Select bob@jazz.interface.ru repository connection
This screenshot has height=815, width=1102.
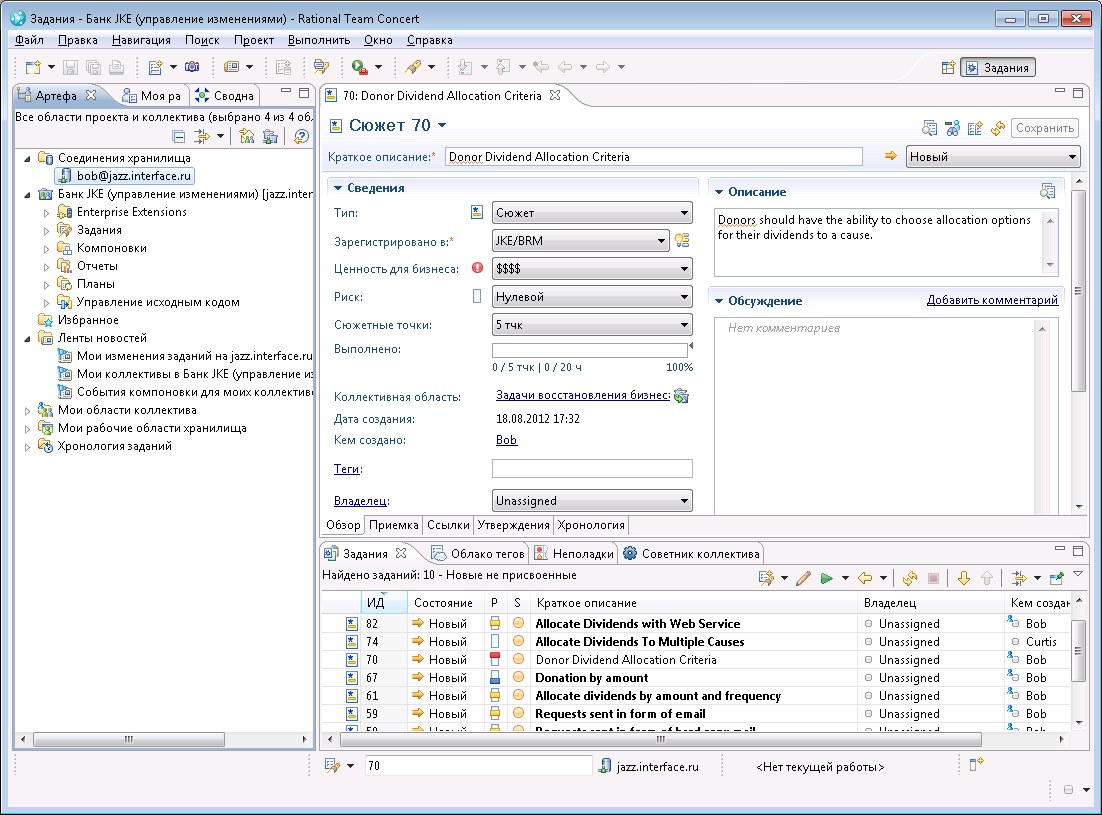124,176
